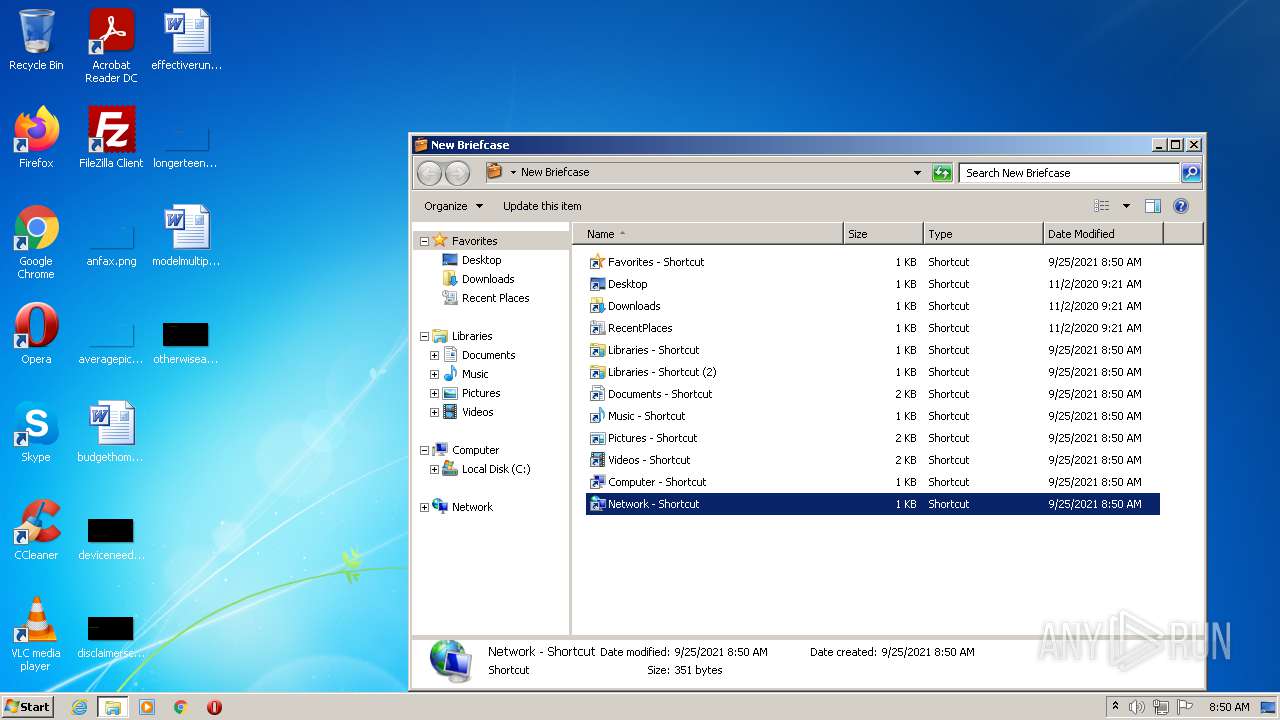Click Internet Explorer icon in taskbar

coord(79,707)
